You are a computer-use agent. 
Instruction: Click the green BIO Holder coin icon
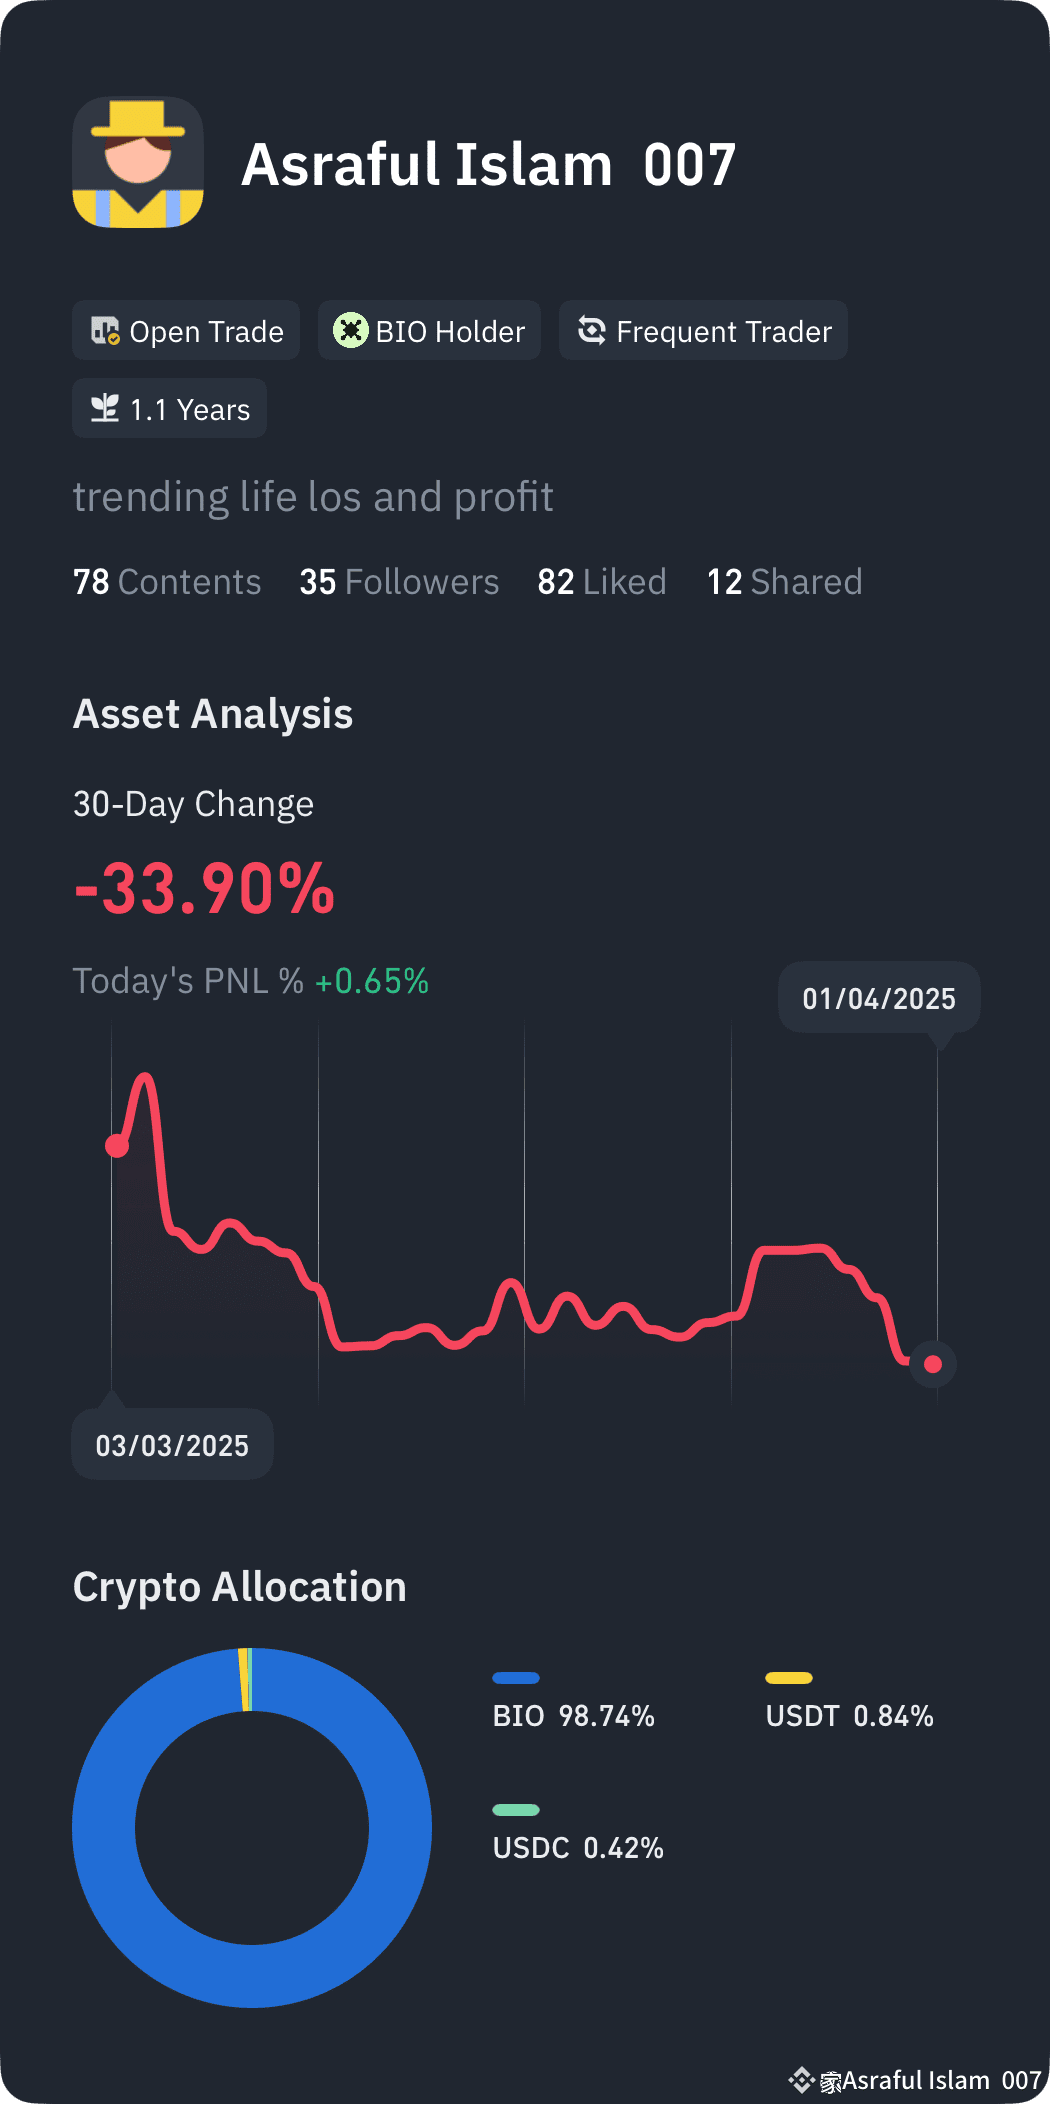pos(351,330)
